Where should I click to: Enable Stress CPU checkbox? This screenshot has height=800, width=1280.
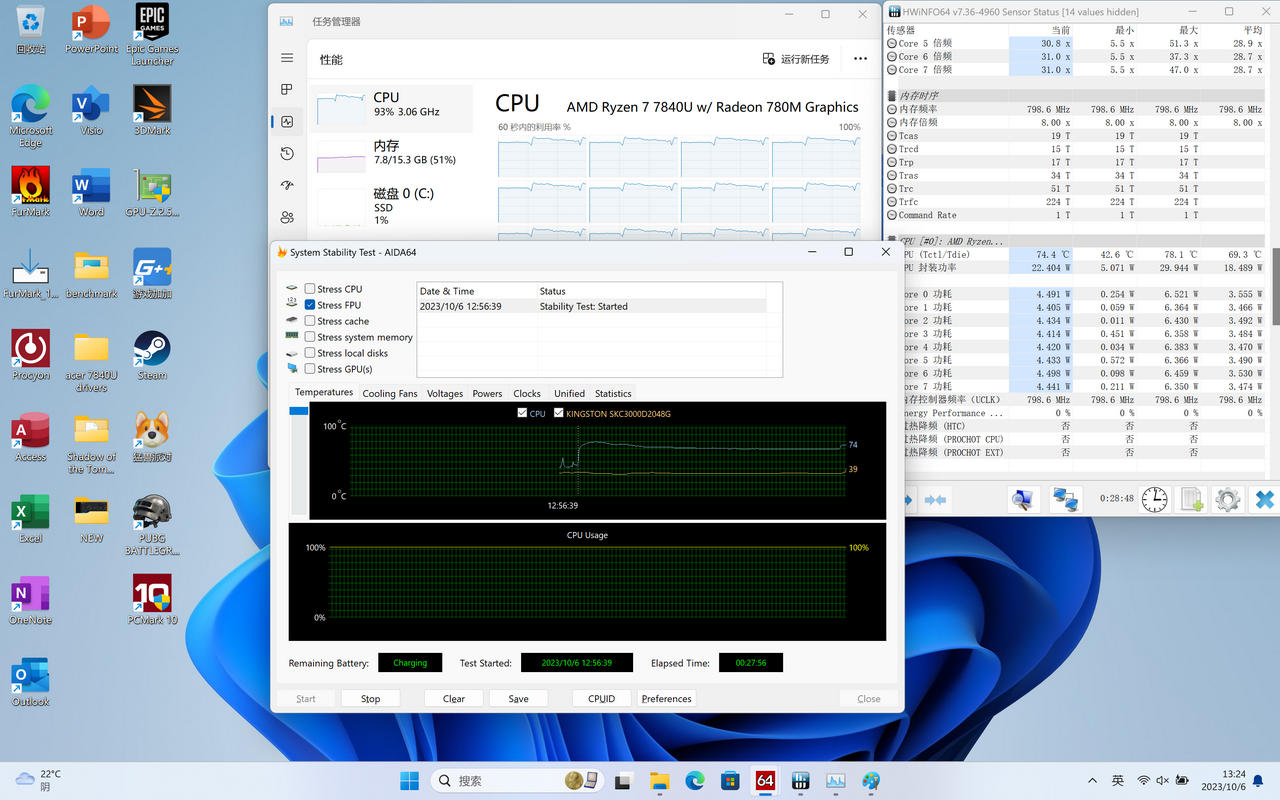[x=310, y=289]
